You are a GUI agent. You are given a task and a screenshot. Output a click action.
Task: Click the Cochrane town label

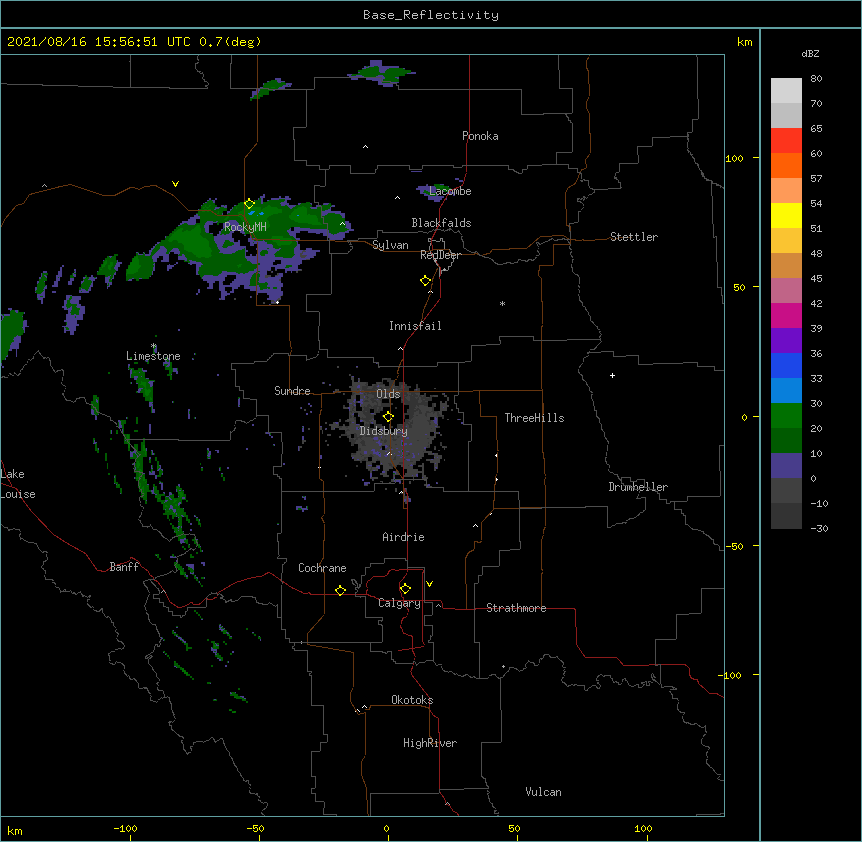click(x=322, y=568)
